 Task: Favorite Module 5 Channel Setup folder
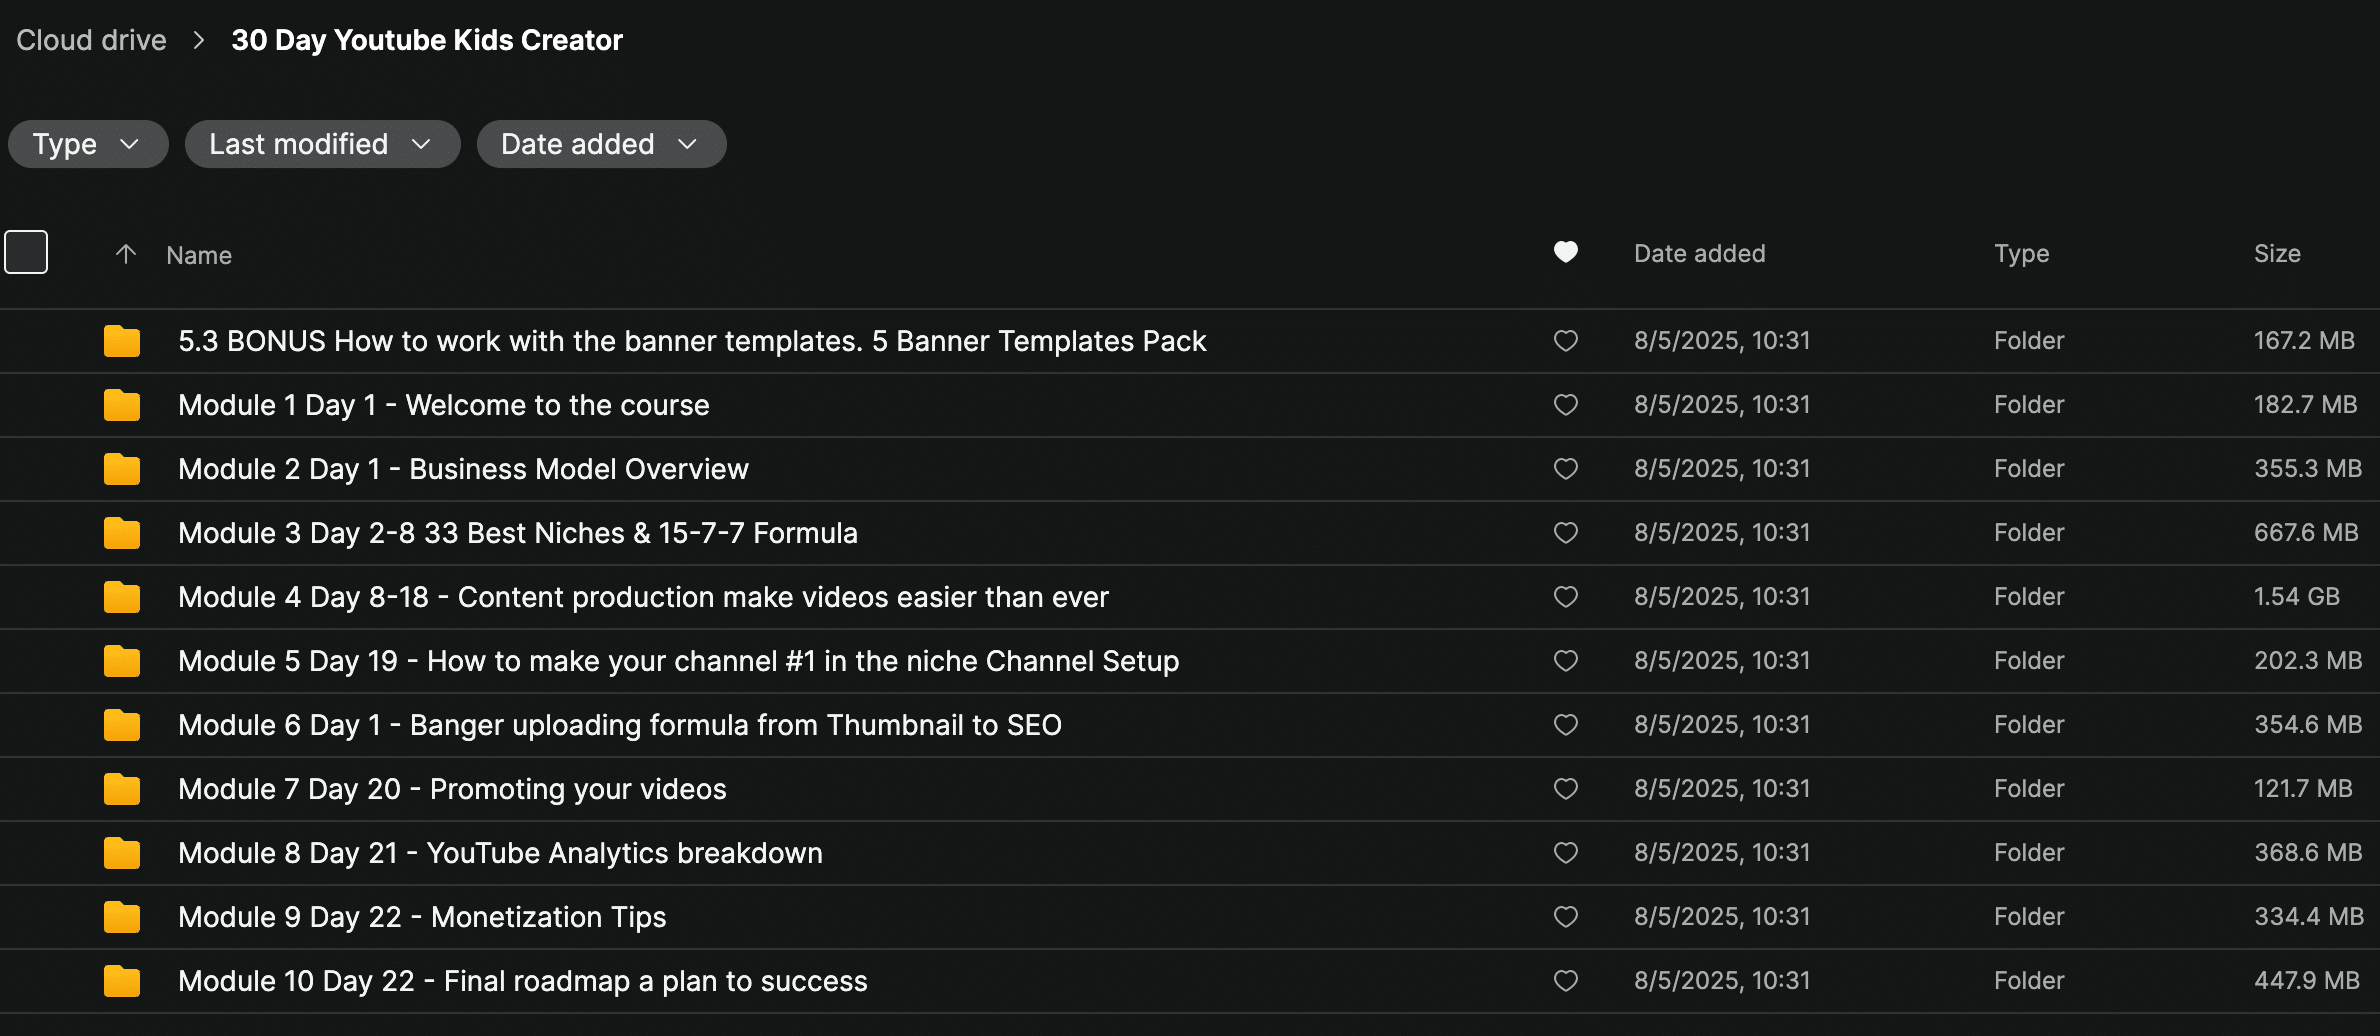1565,661
